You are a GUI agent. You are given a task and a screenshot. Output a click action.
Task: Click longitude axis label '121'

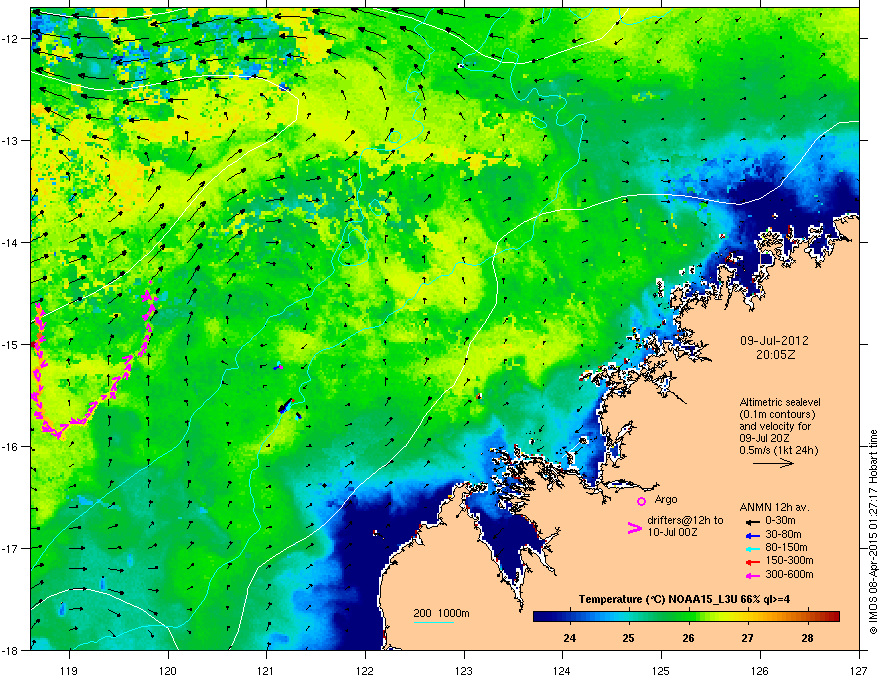tap(267, 670)
